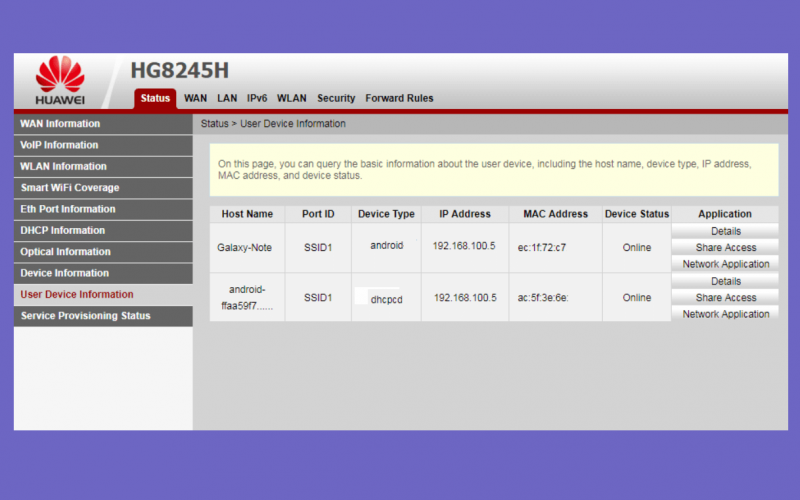The width and height of the screenshot is (800, 500).
Task: Click the Port ID column header
Action: coord(318,214)
